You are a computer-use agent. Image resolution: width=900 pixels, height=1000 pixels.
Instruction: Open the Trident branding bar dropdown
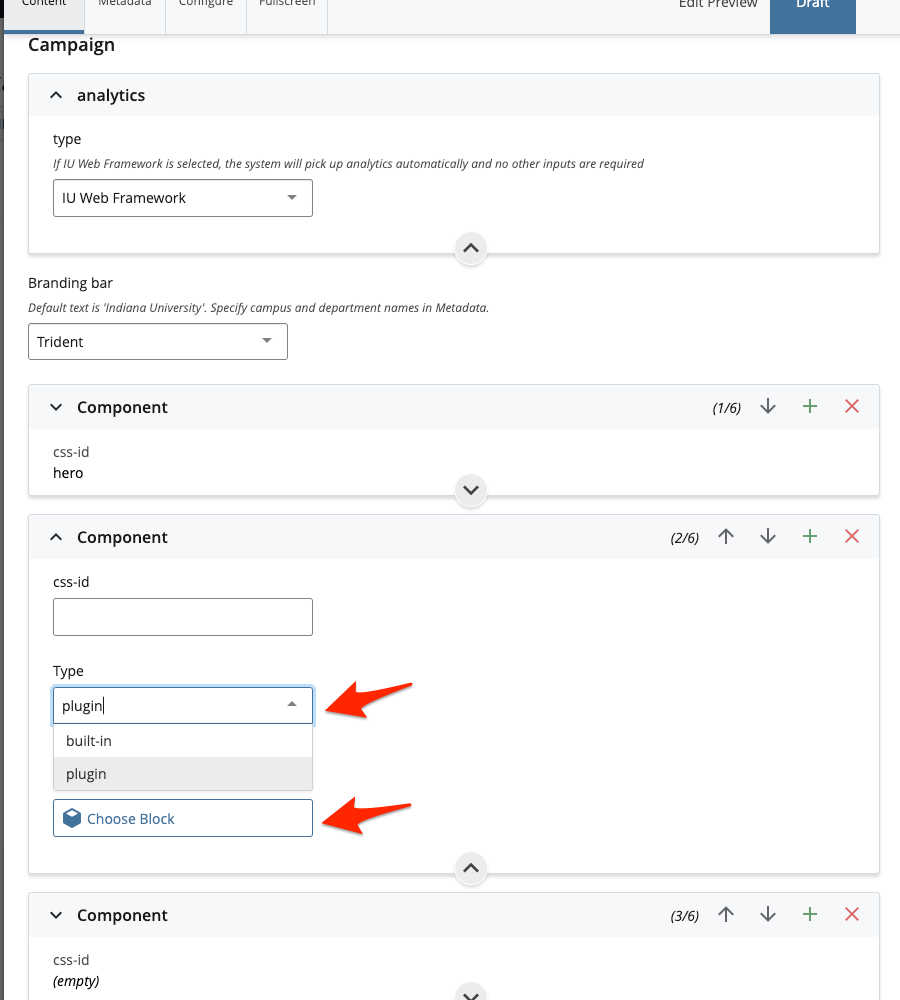click(x=158, y=342)
